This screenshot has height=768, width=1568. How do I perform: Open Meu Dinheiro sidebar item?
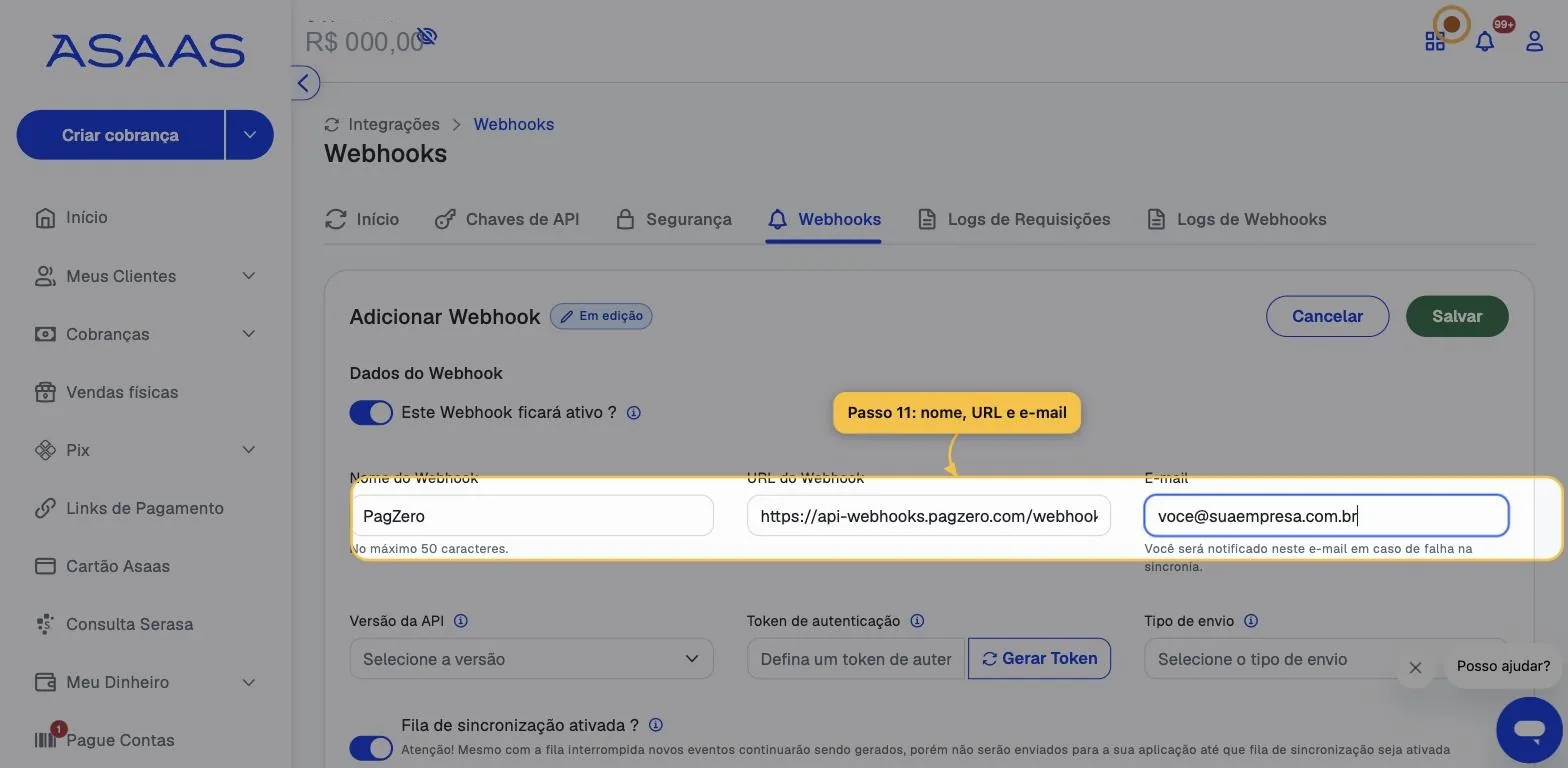pyautogui.click(x=117, y=682)
